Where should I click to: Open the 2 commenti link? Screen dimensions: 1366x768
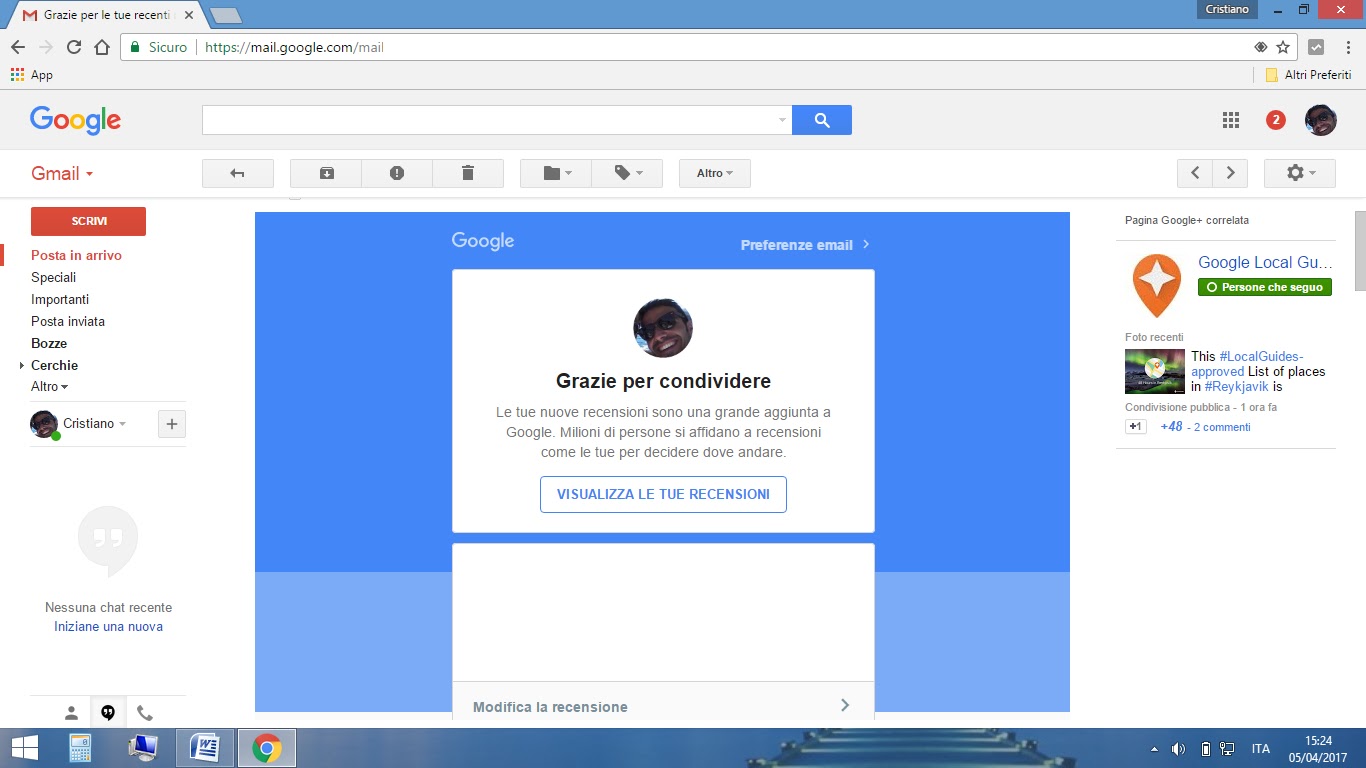tap(1222, 427)
